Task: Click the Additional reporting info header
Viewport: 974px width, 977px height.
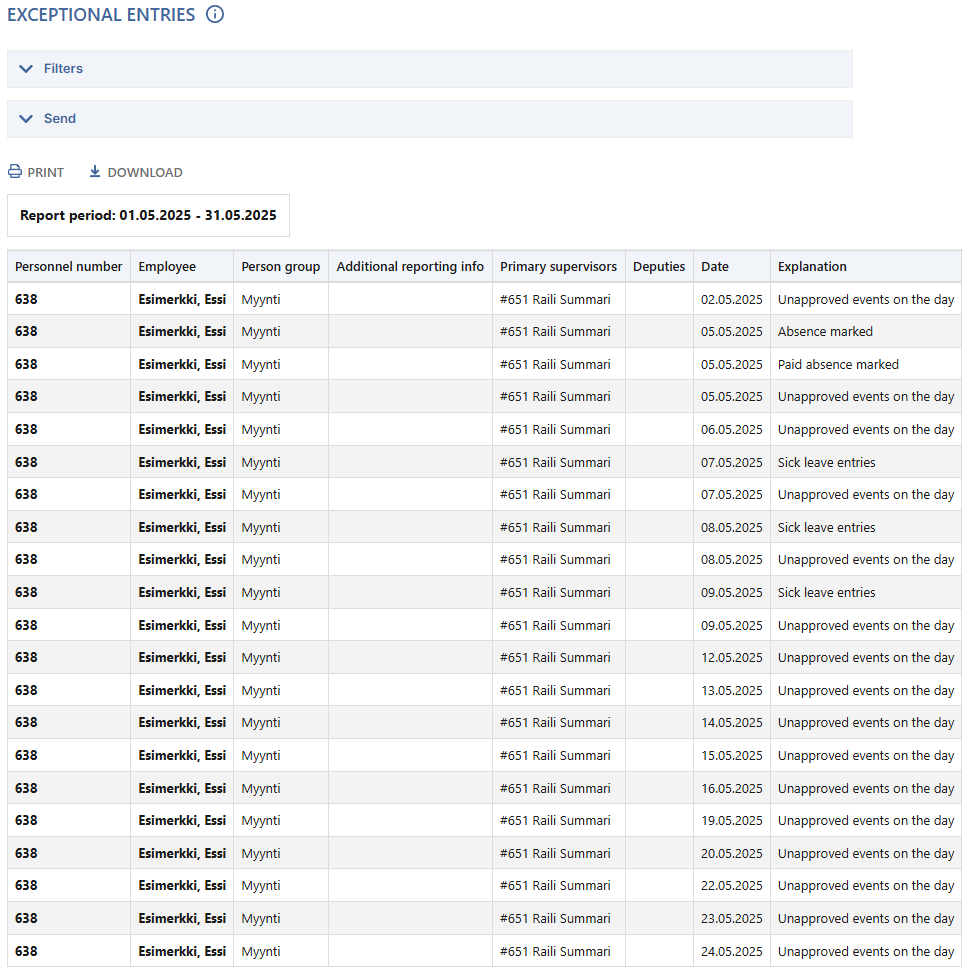Action: (410, 267)
